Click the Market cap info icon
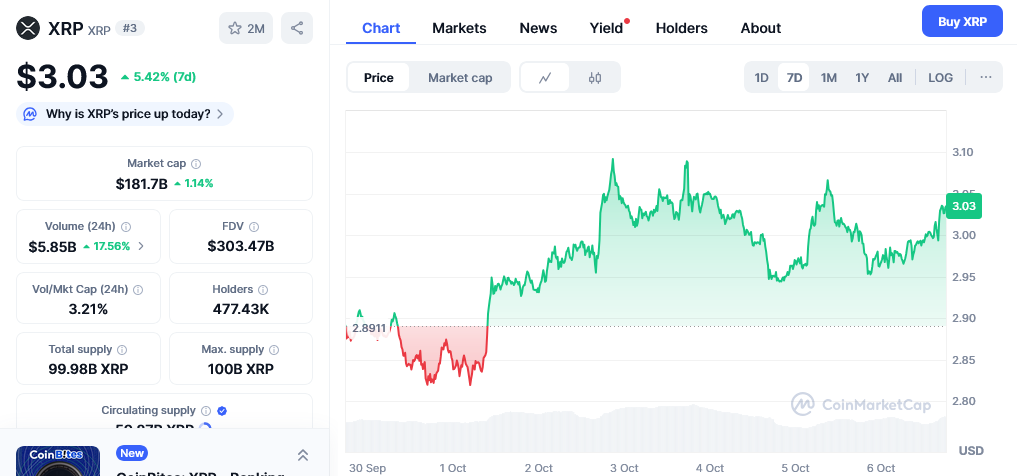 196,163
